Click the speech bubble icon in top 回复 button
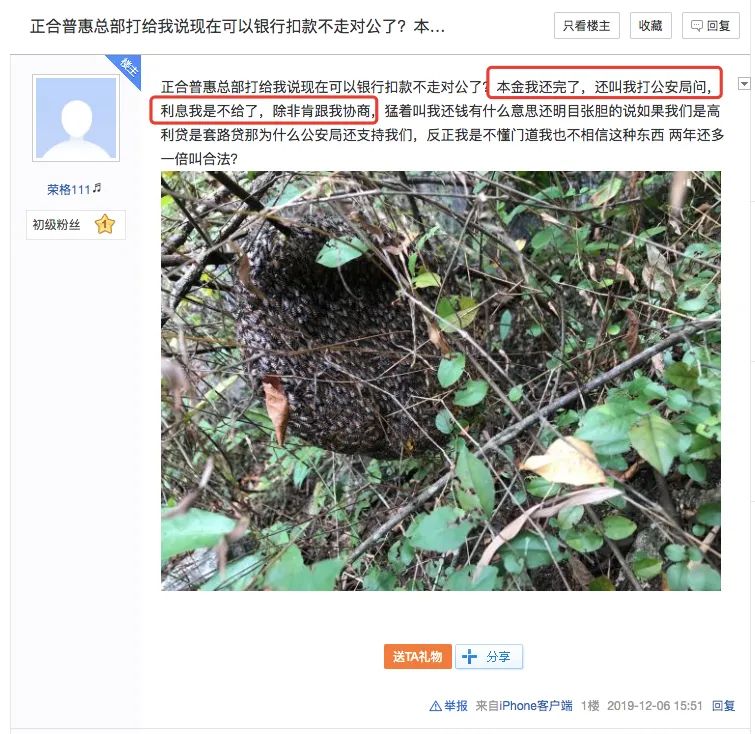 (x=697, y=26)
